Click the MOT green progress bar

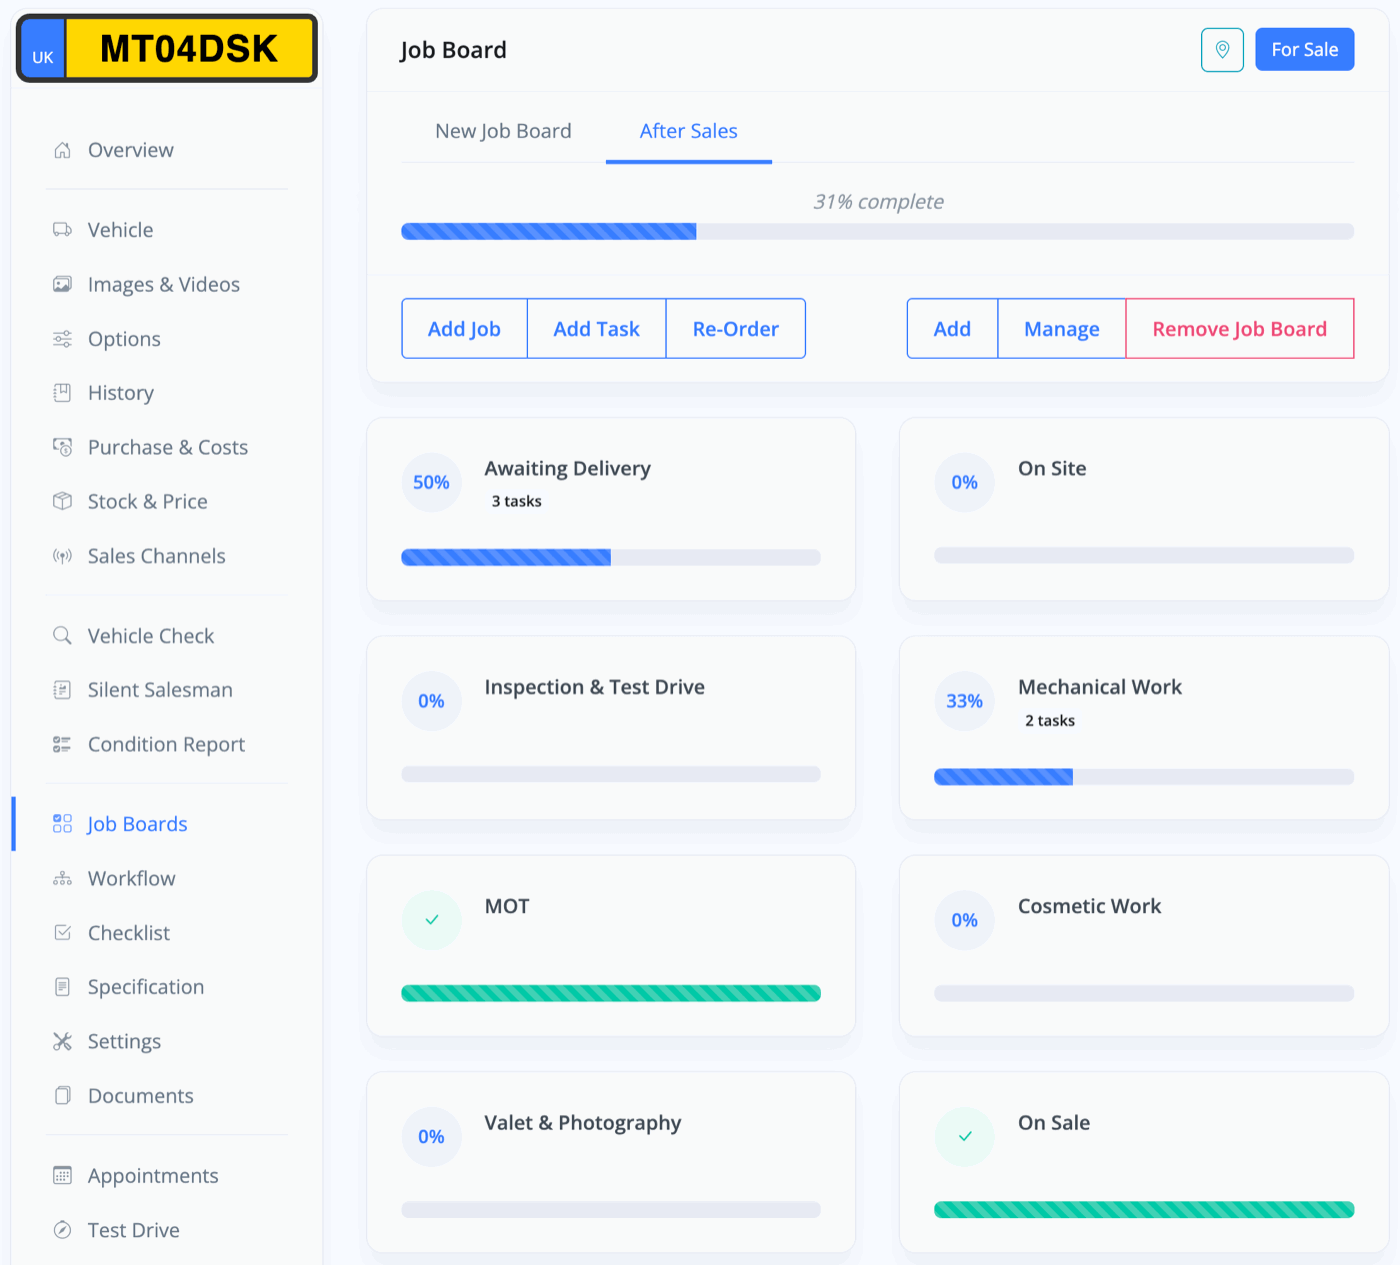611,993
